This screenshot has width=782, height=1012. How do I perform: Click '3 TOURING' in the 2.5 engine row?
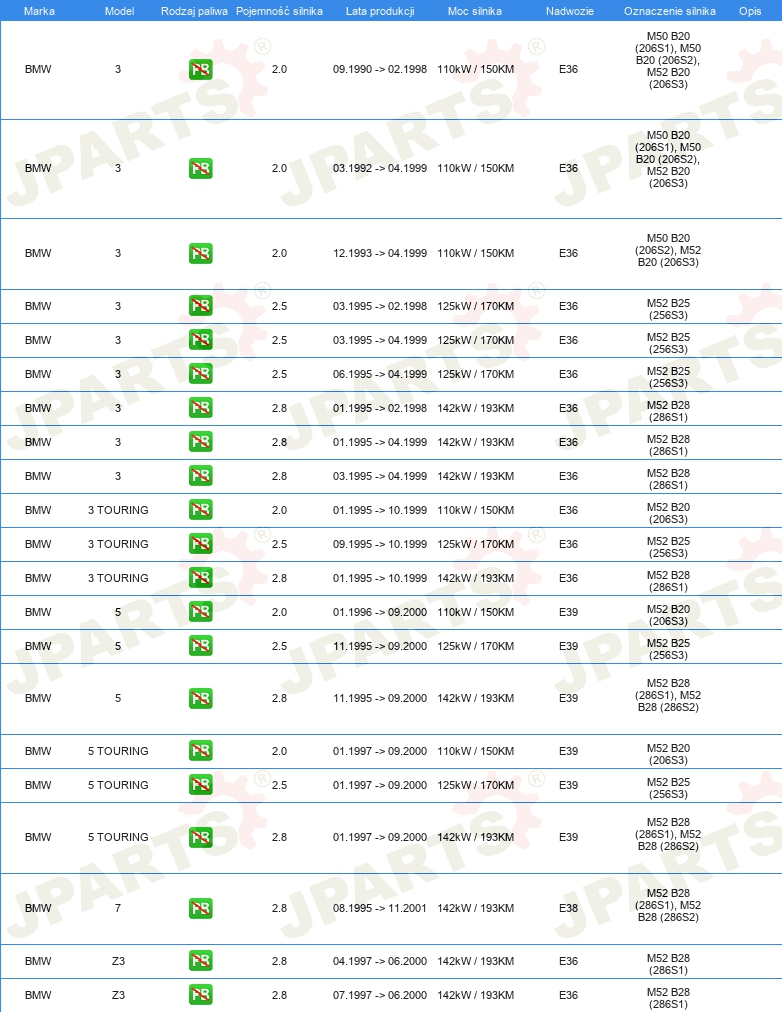pyautogui.click(x=118, y=544)
